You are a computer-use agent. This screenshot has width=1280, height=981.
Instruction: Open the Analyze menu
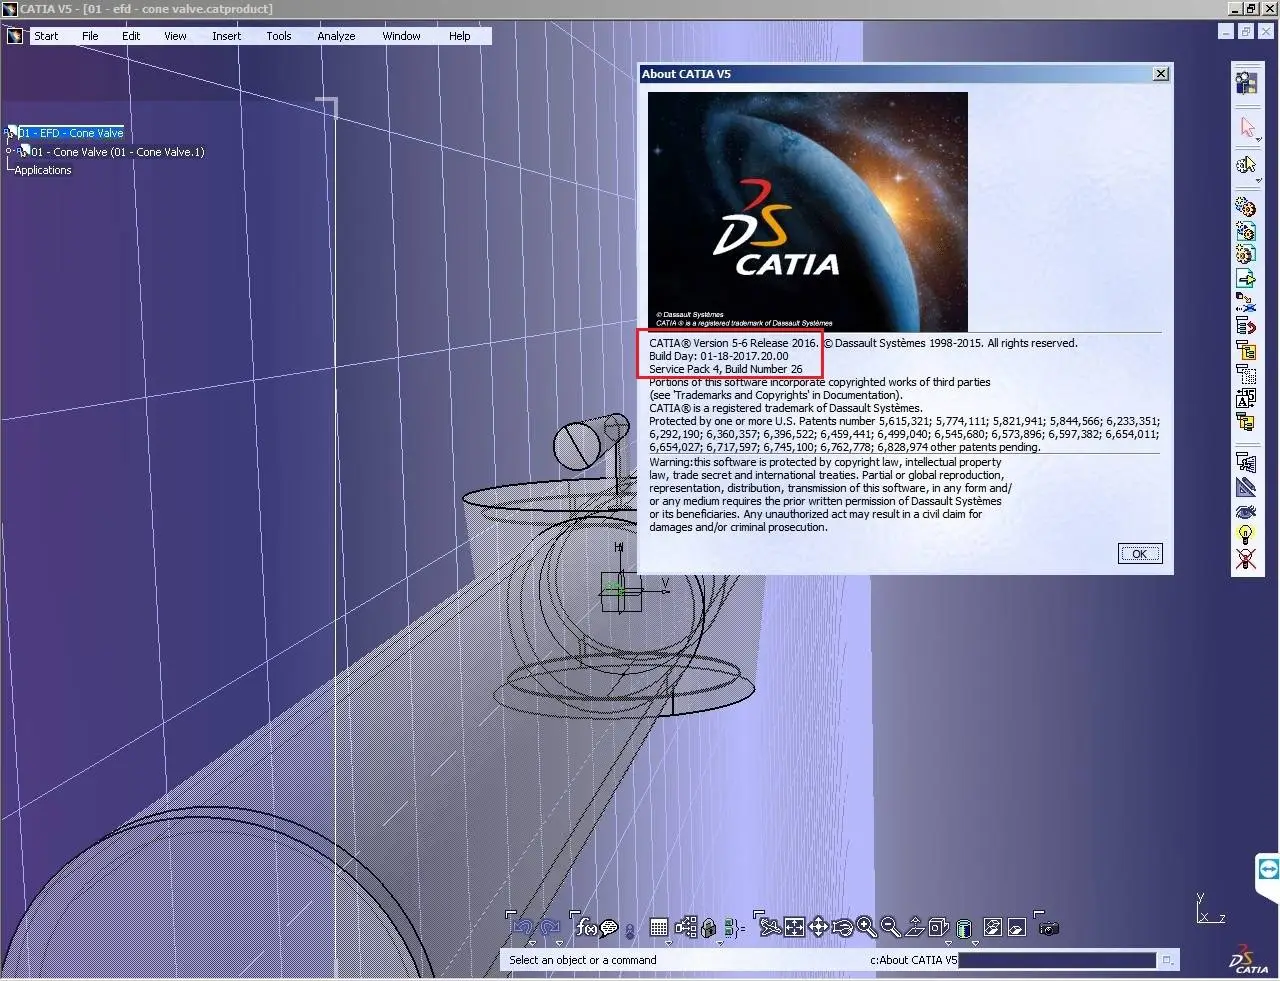click(336, 36)
